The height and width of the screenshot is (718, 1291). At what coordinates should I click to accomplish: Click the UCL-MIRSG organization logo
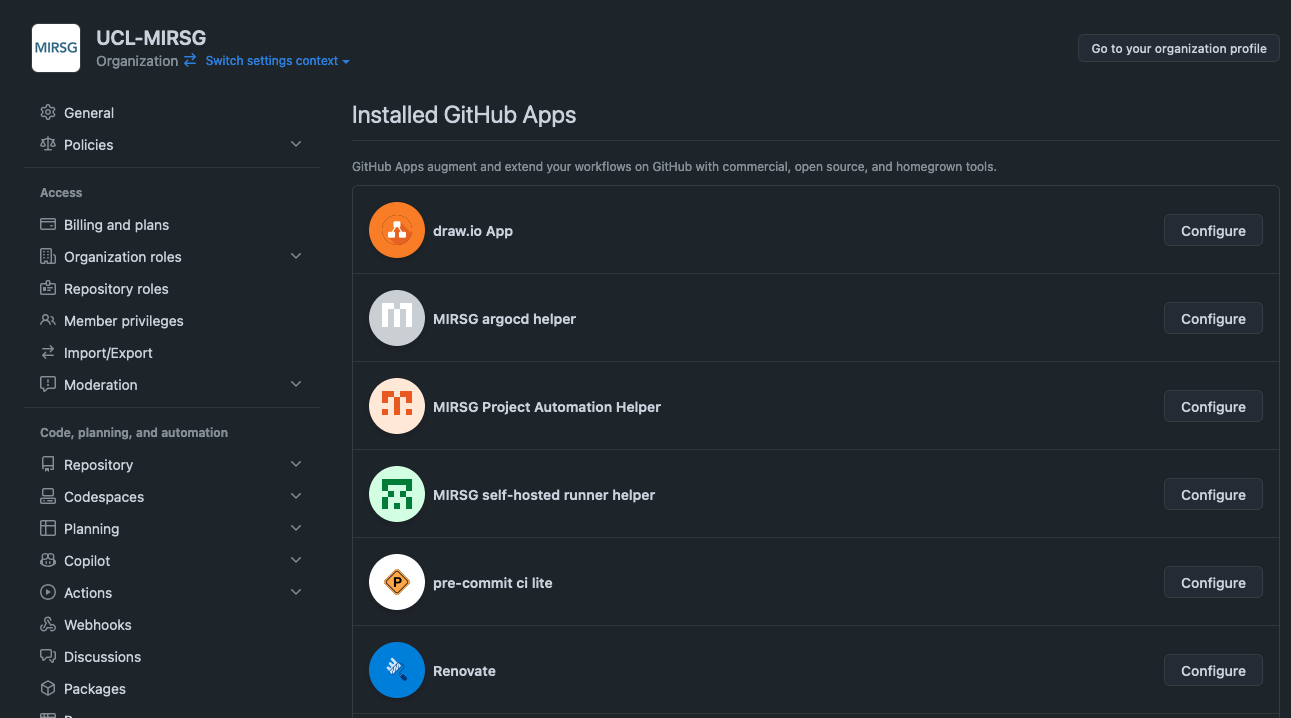point(56,48)
